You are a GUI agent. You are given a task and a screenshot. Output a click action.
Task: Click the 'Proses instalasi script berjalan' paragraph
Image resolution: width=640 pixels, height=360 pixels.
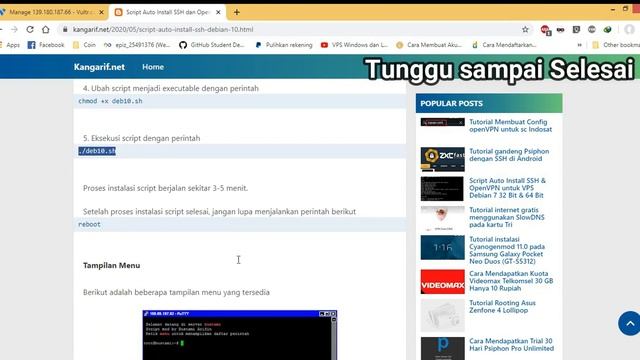tap(165, 188)
